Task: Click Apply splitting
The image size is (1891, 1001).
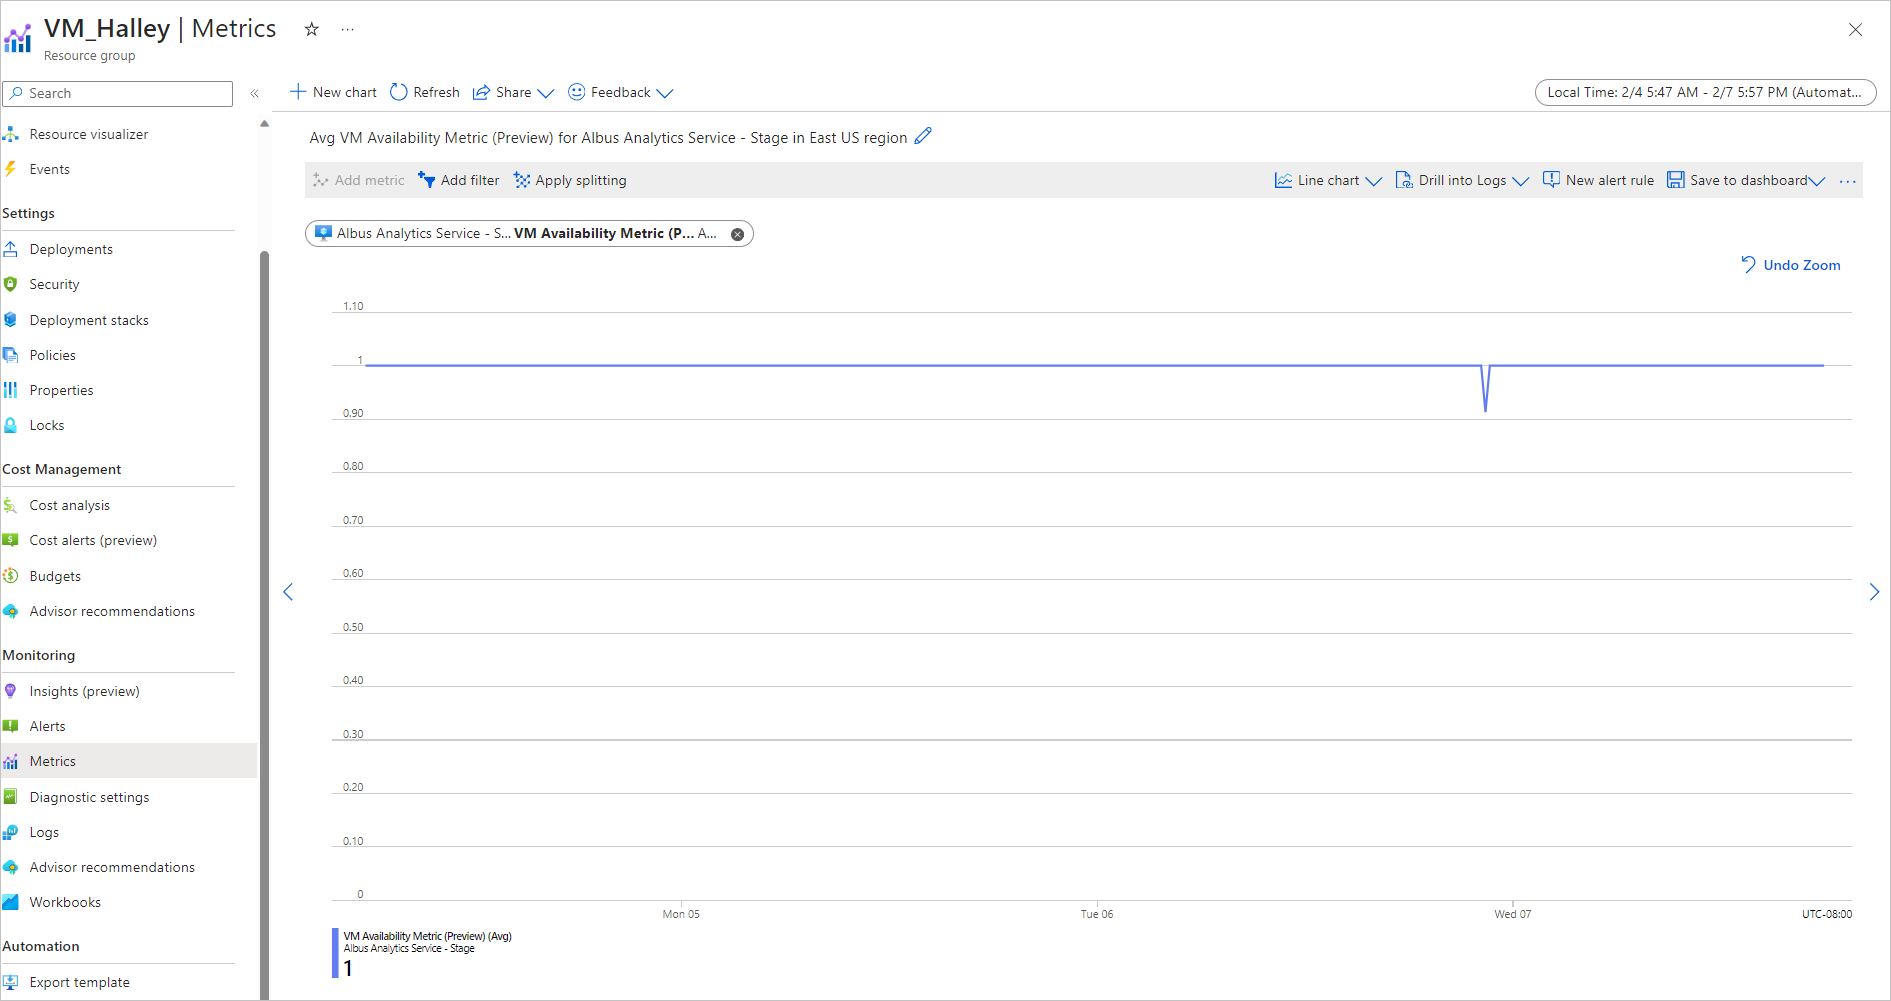Action: [x=570, y=180]
